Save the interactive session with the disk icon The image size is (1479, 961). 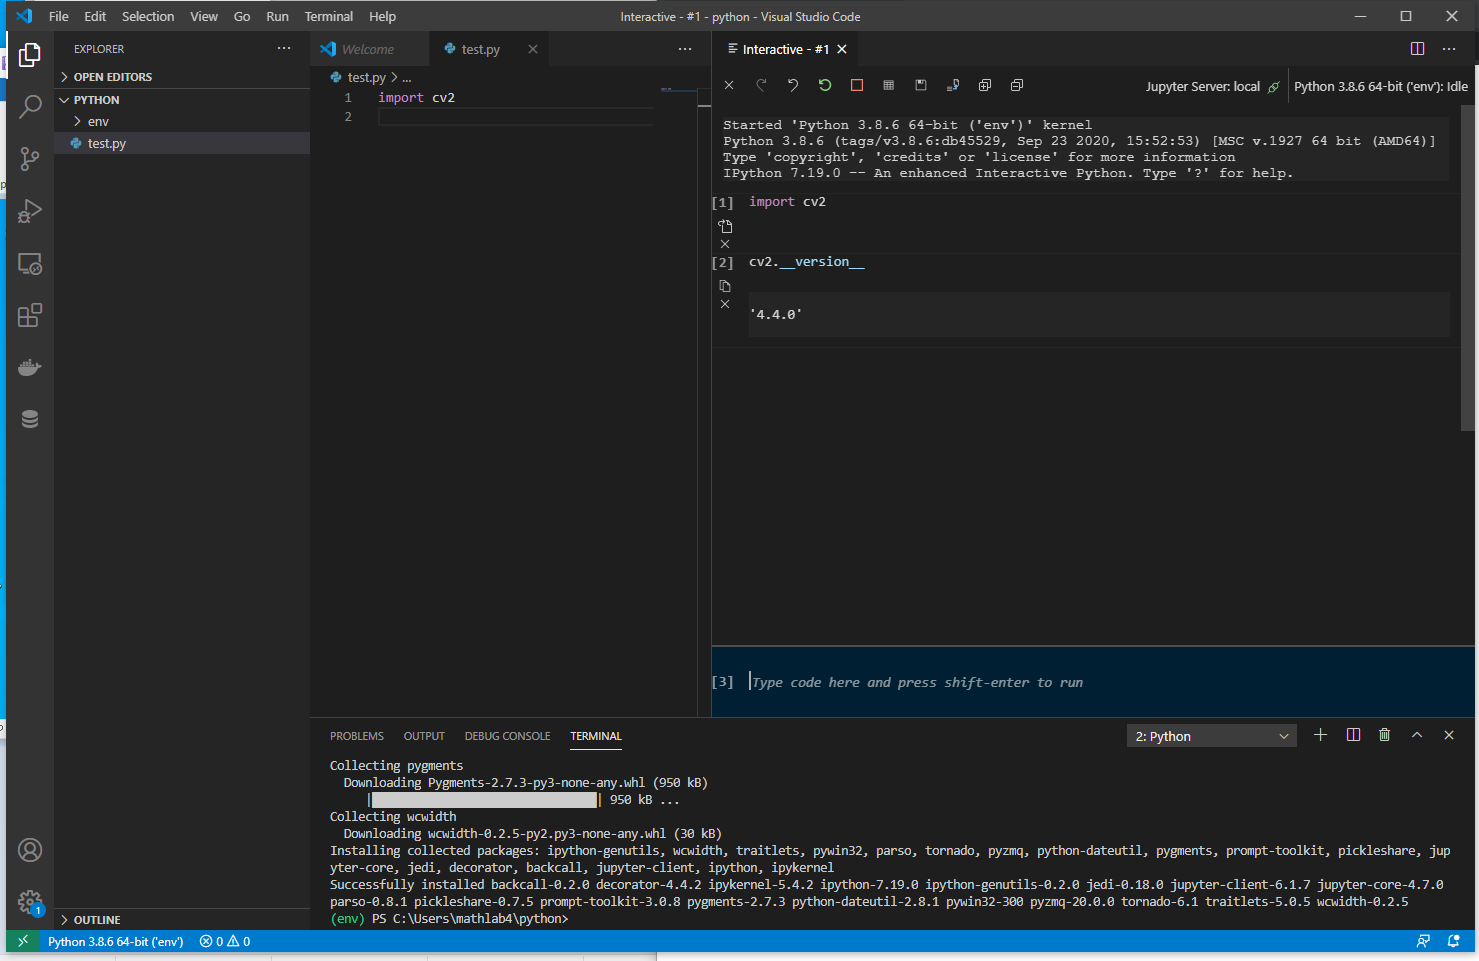[920, 85]
